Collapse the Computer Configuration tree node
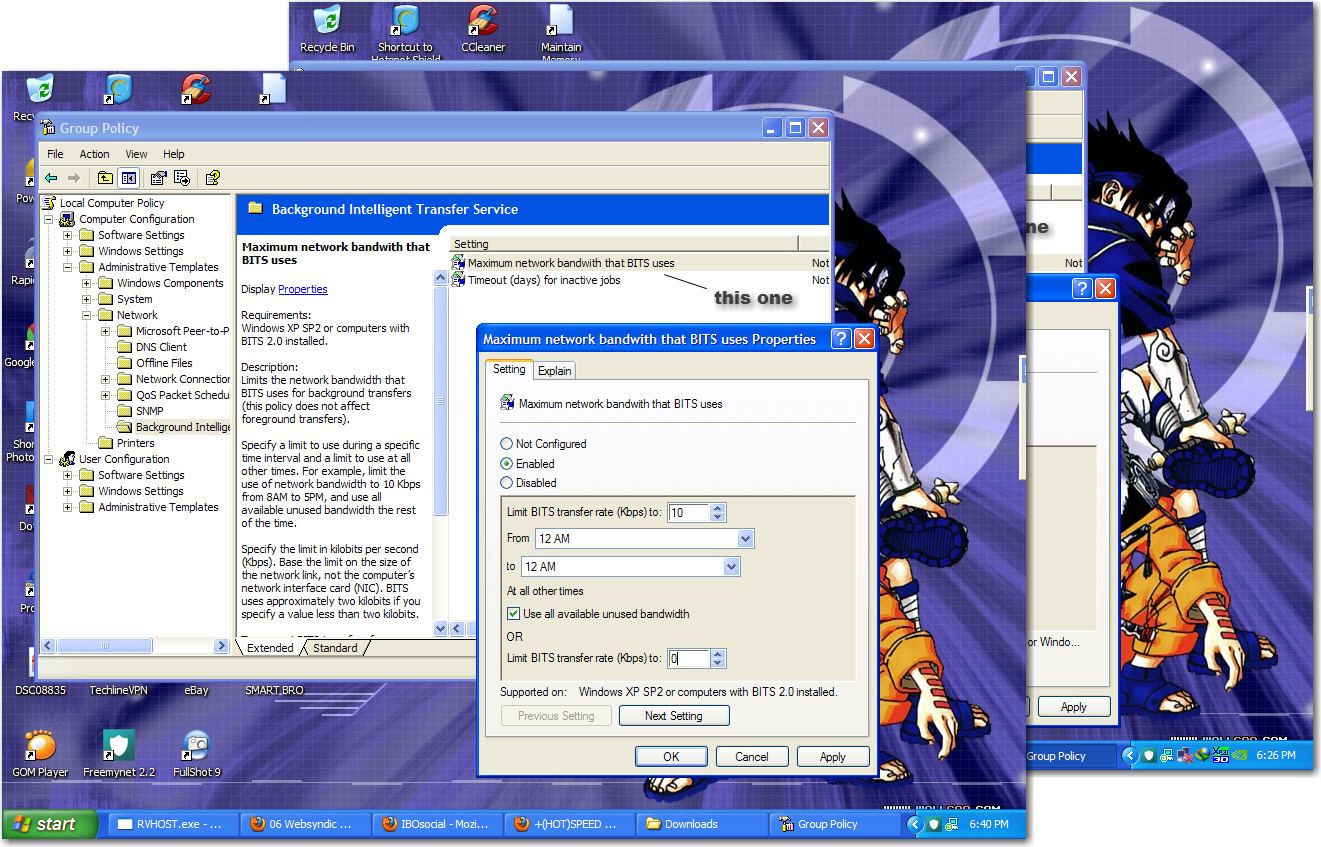 coord(49,219)
